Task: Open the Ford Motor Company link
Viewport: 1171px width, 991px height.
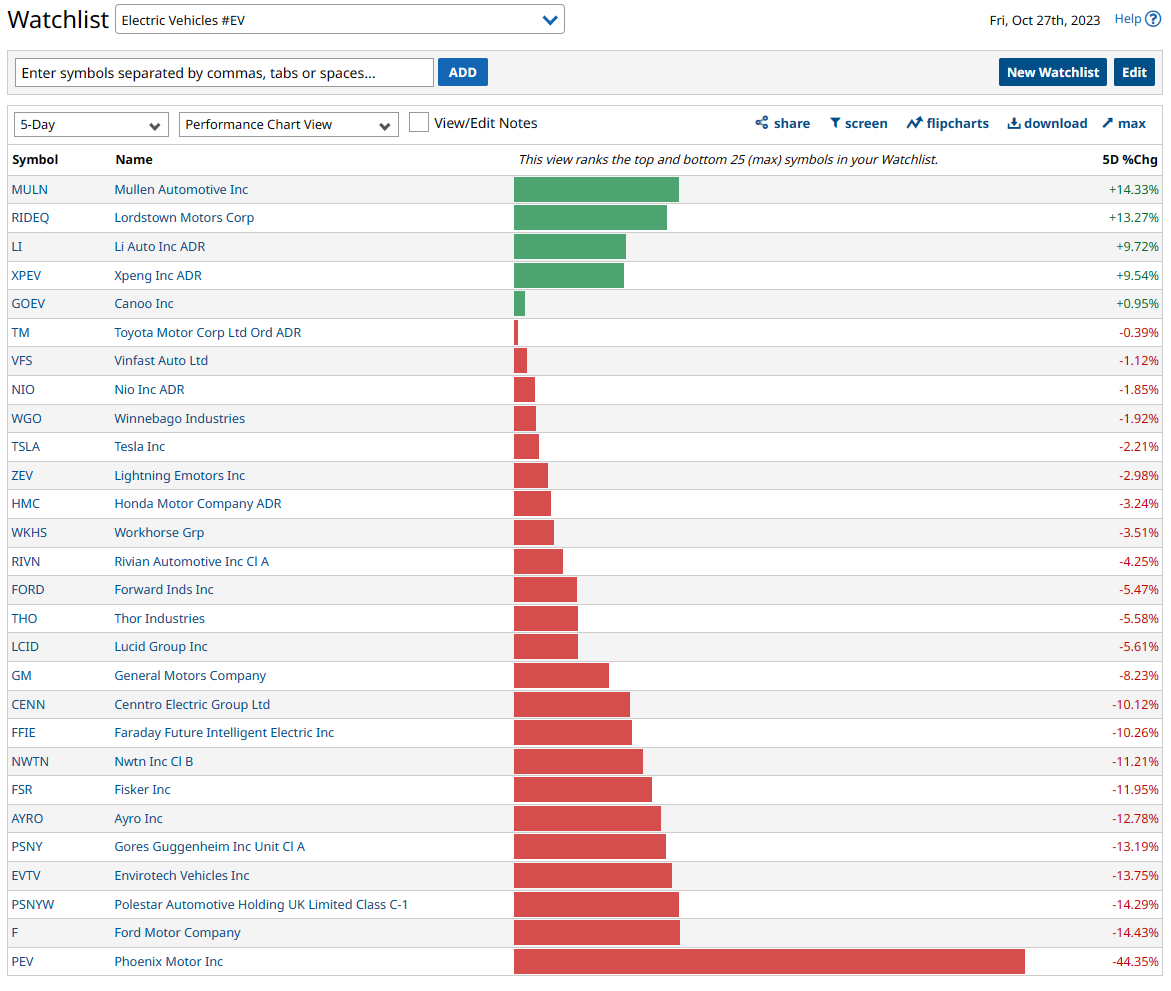Action: tap(177, 933)
